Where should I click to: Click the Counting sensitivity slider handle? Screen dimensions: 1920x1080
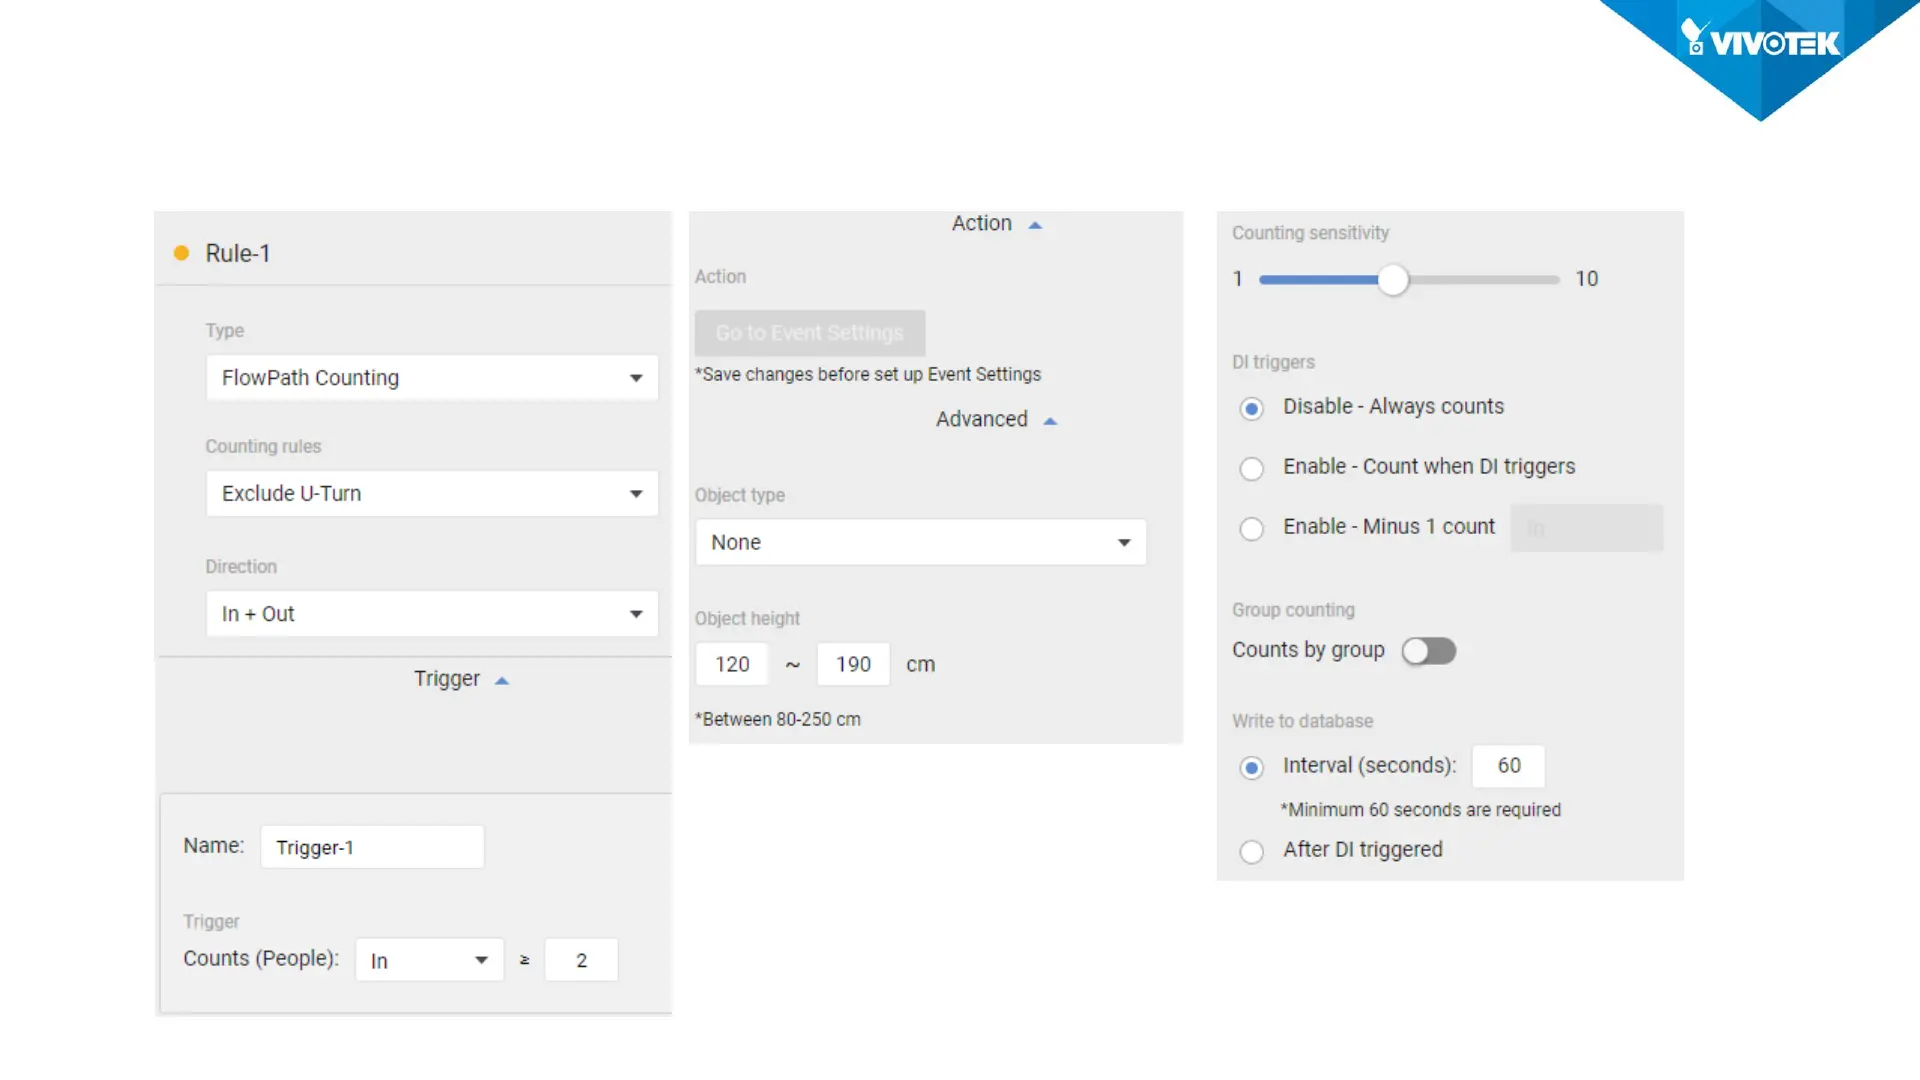[x=1393, y=280]
